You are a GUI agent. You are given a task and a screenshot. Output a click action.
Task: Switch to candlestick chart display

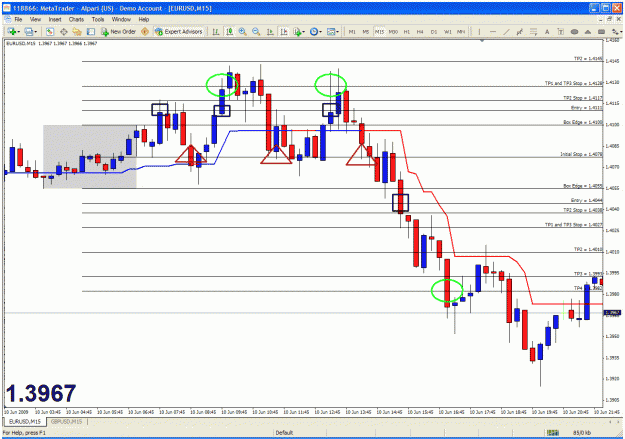229,31
